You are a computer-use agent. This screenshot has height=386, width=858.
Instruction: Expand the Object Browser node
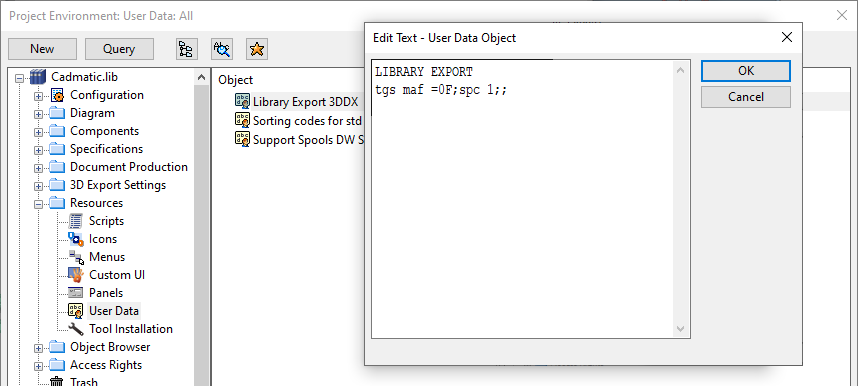click(x=38, y=348)
